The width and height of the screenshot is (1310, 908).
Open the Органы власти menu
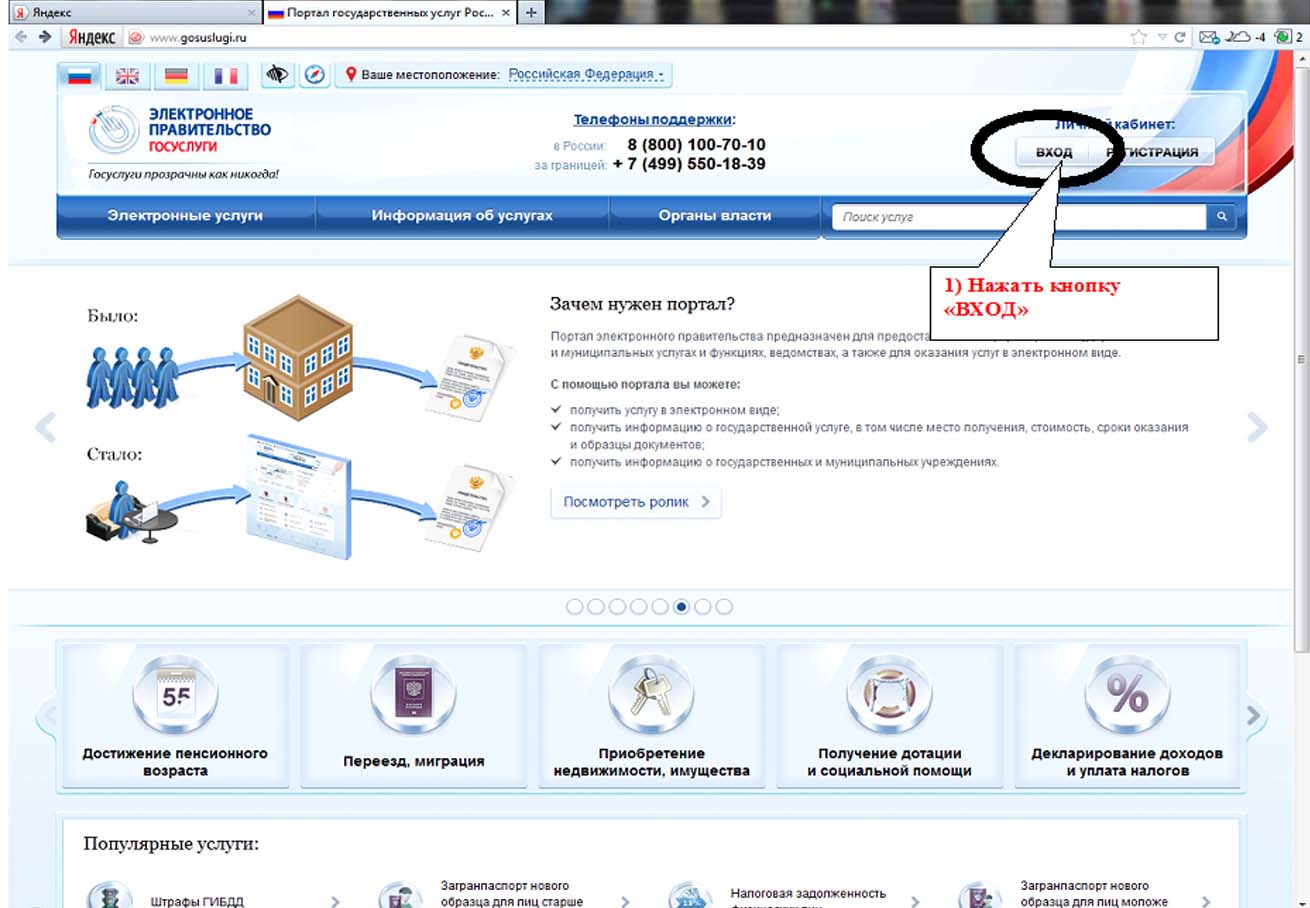pyautogui.click(x=715, y=215)
